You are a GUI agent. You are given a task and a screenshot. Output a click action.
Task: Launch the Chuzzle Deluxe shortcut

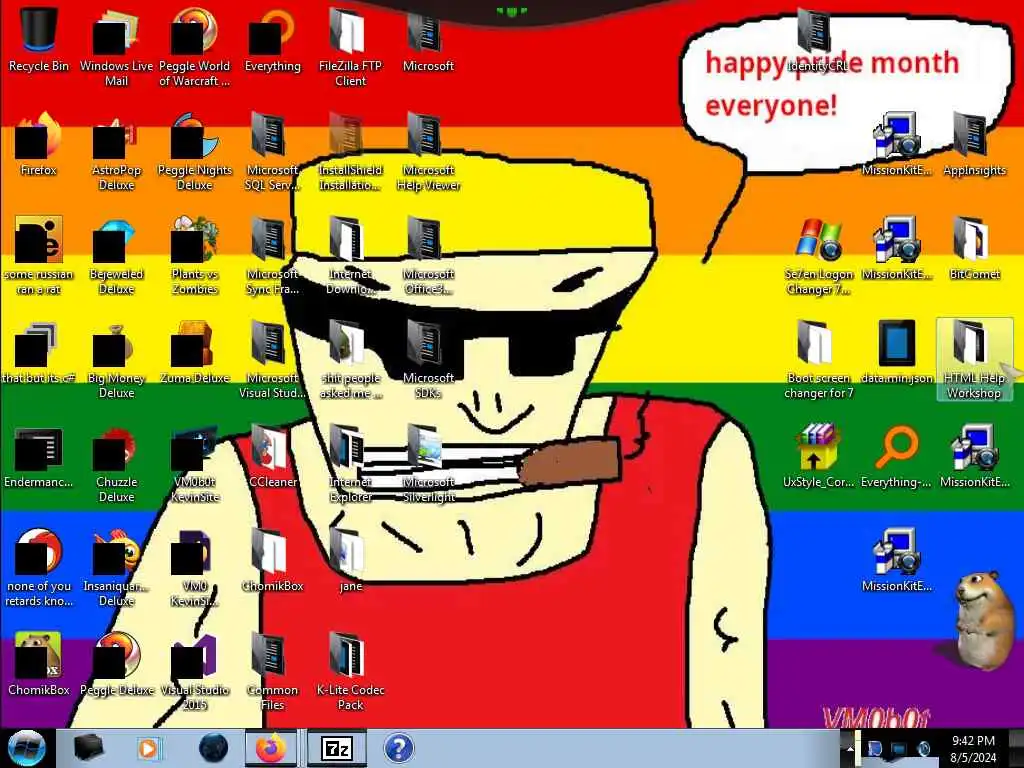[x=116, y=464]
